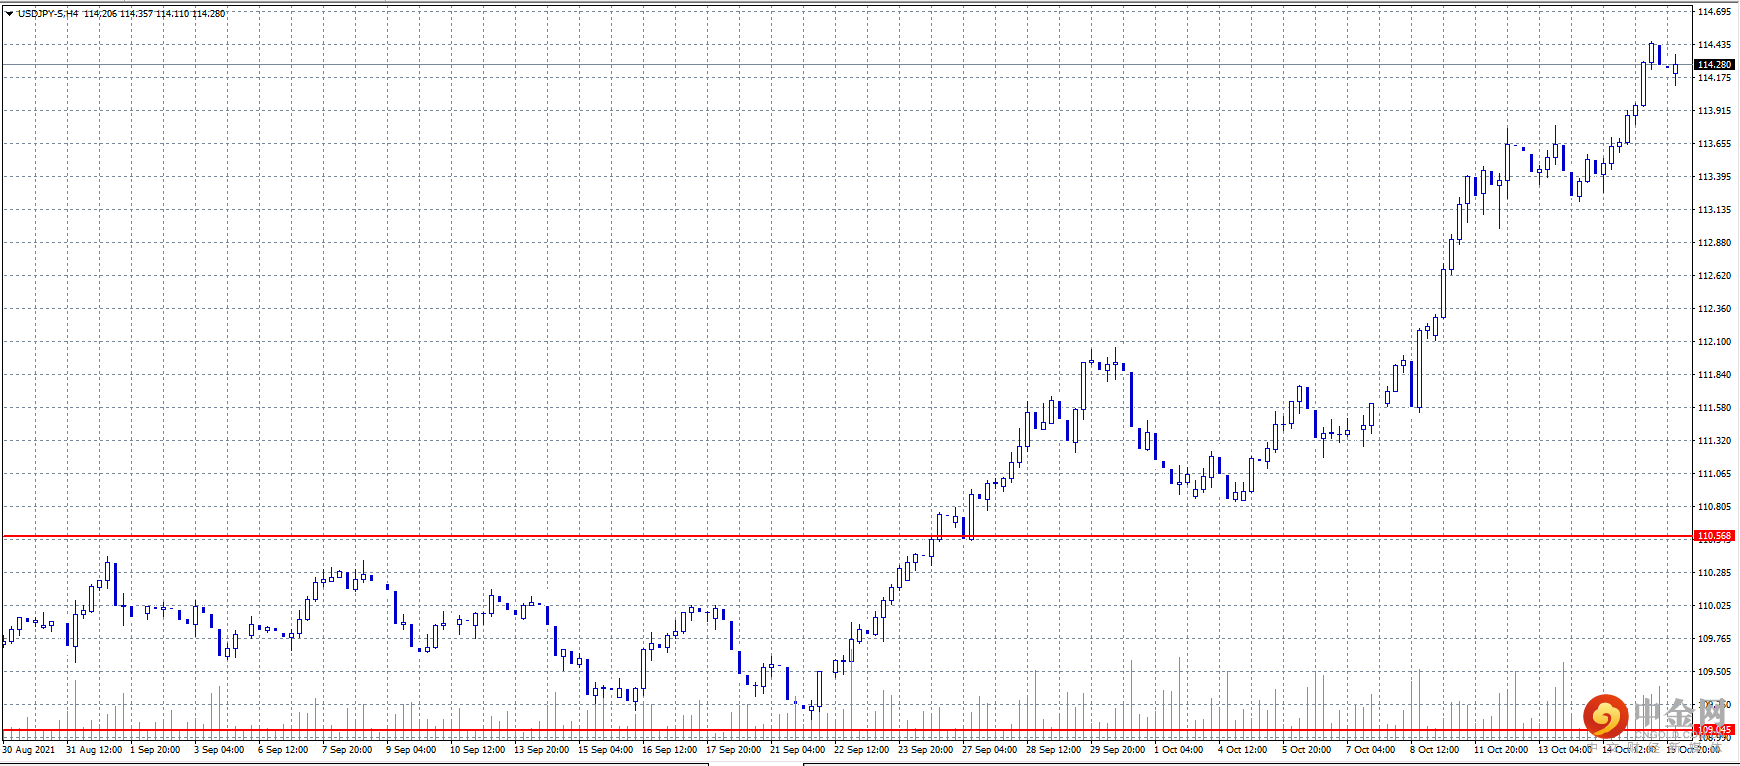Click the 112.360 price axis label

(1714, 309)
